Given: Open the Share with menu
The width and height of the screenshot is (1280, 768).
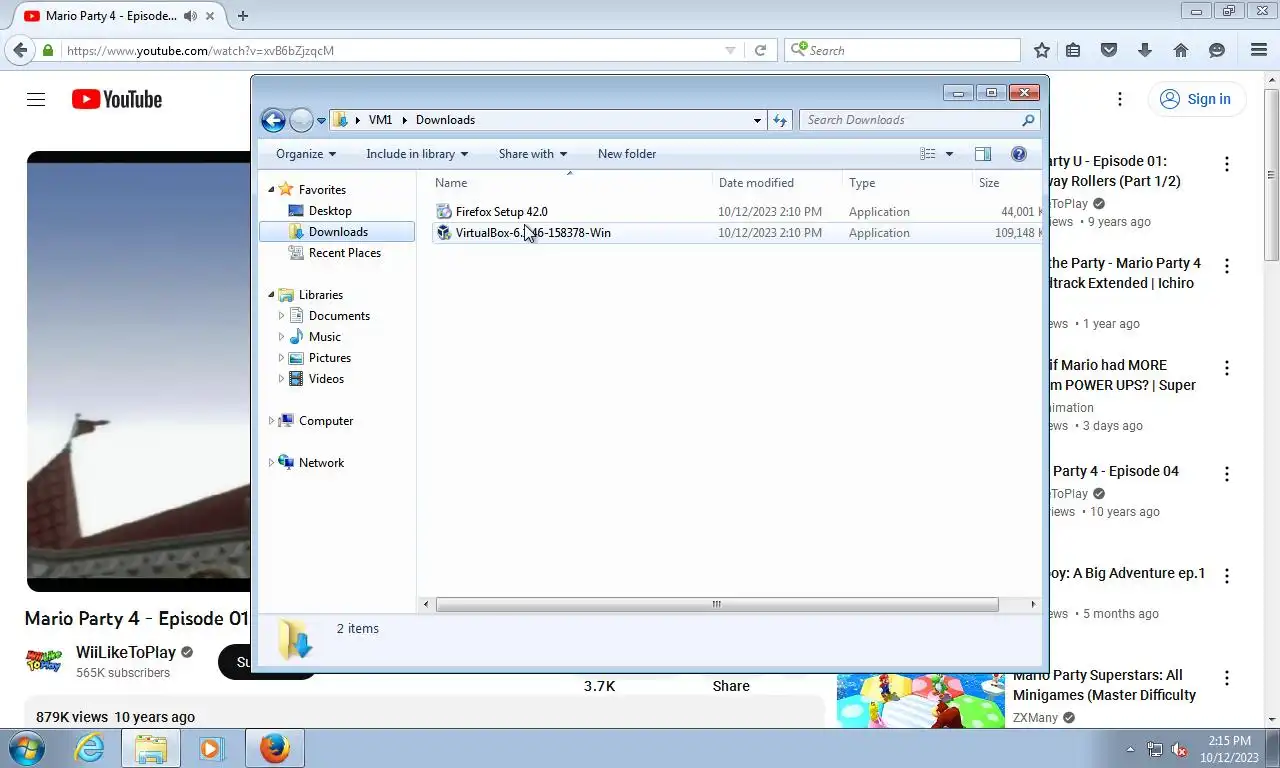Looking at the screenshot, I should pos(532,154).
